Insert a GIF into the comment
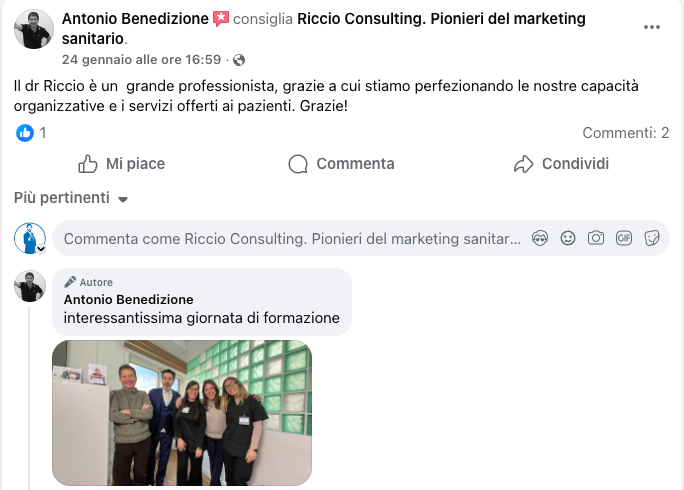 (x=624, y=238)
